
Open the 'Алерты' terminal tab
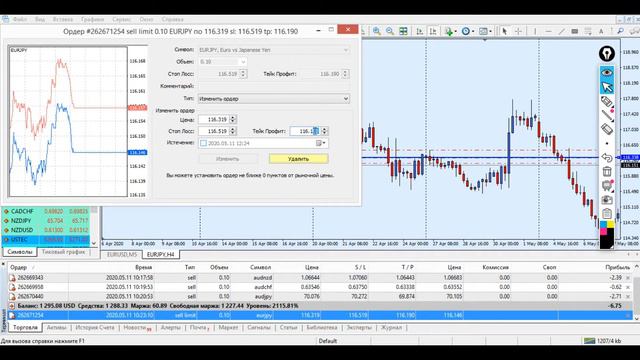pyautogui.click(x=171, y=327)
